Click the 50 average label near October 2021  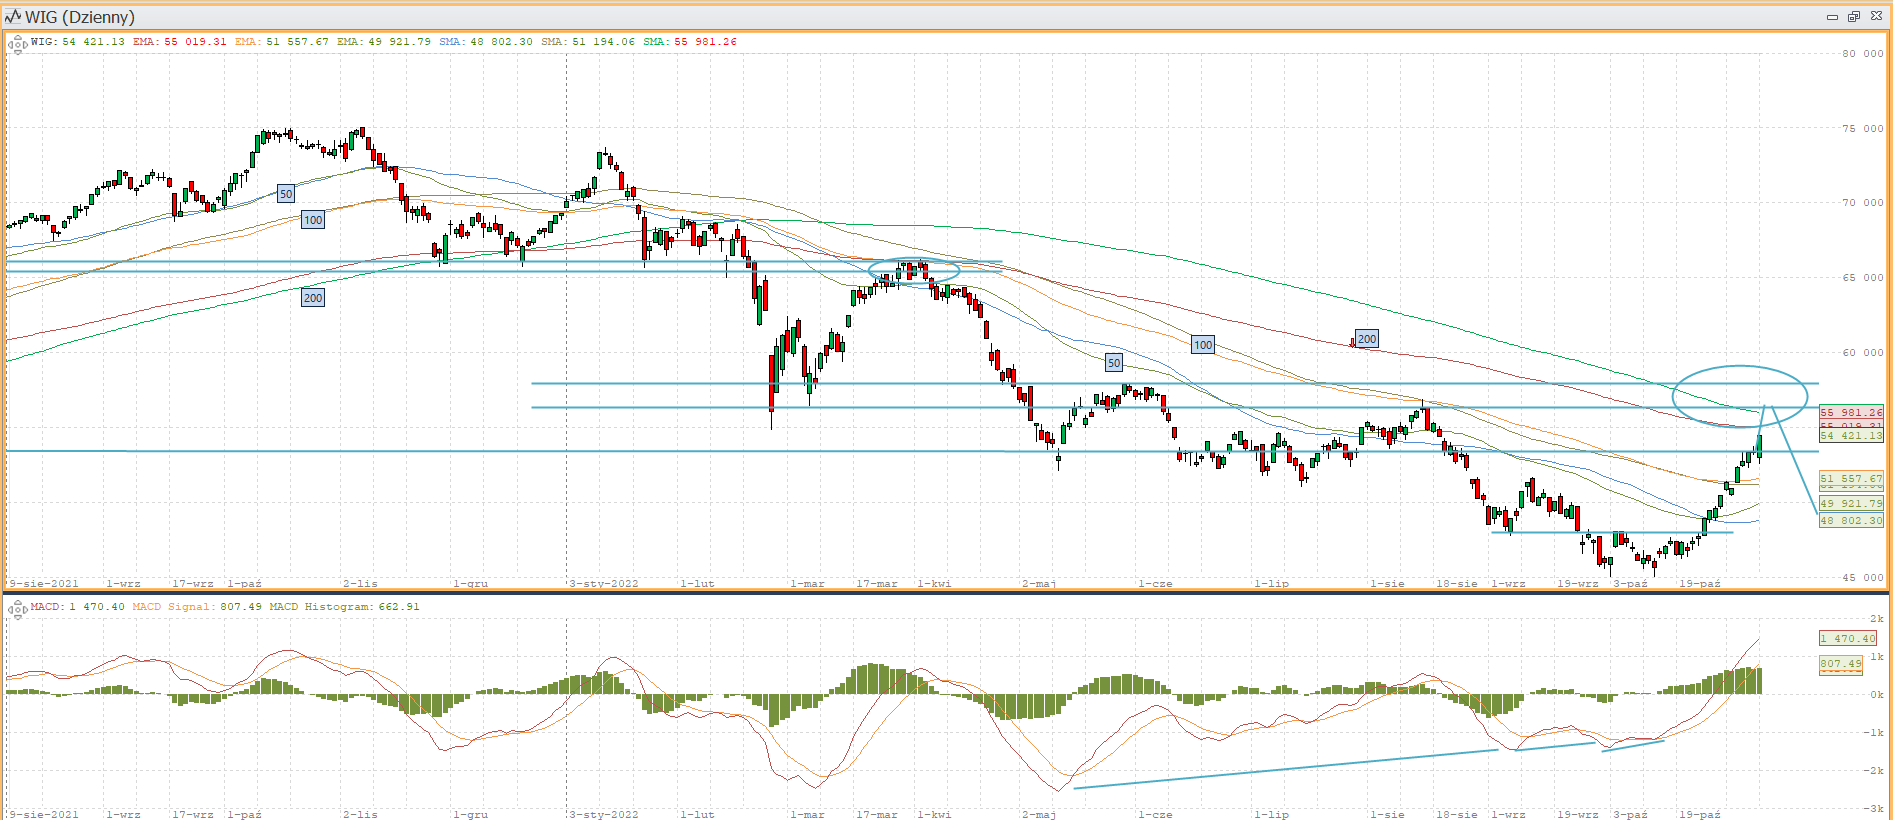coord(286,194)
